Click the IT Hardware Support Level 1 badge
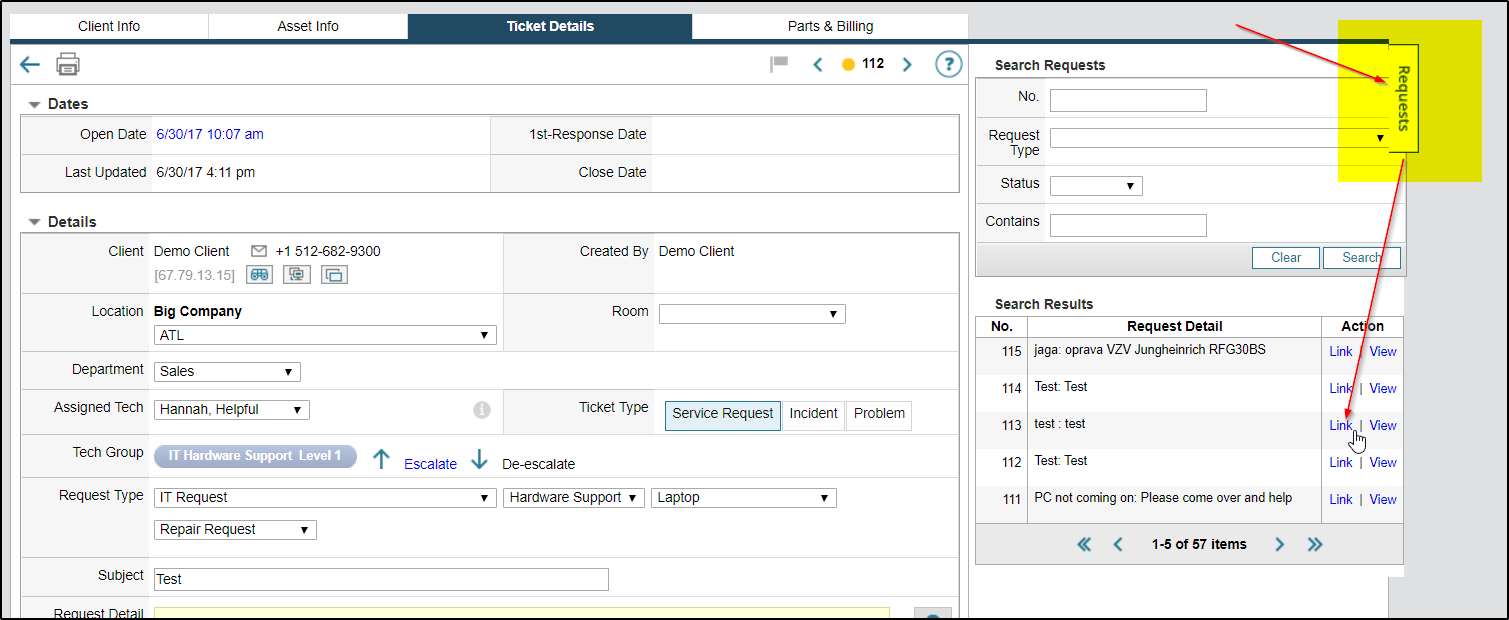Screen dimensions: 1509x620 coord(255,456)
